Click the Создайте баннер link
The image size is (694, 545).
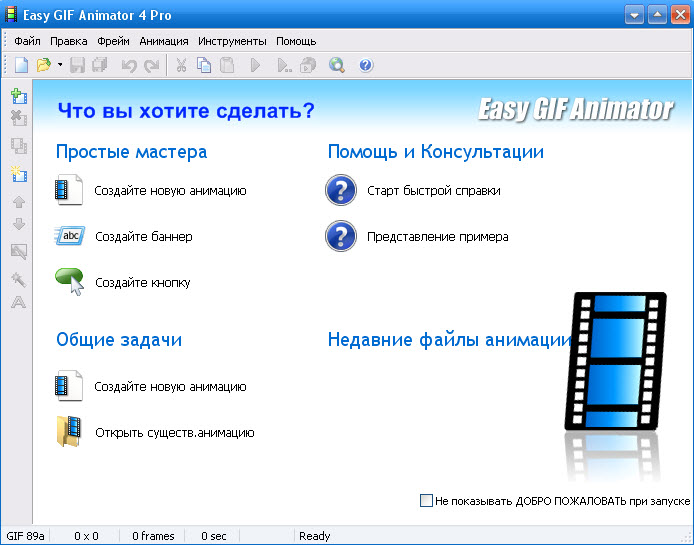(144, 237)
